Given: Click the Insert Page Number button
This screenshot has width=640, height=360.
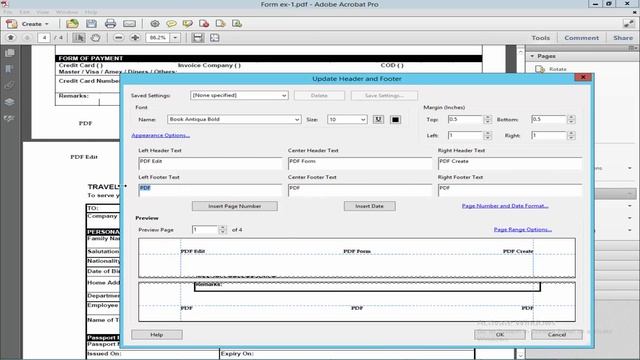Looking at the screenshot, I should tap(235, 206).
